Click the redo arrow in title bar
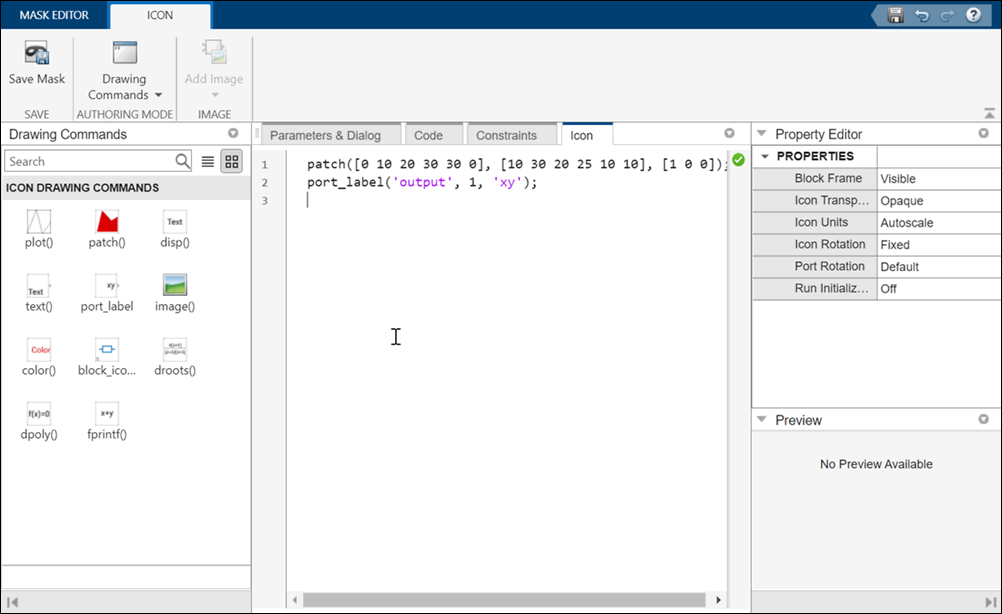The height and width of the screenshot is (614, 1002). pos(947,15)
